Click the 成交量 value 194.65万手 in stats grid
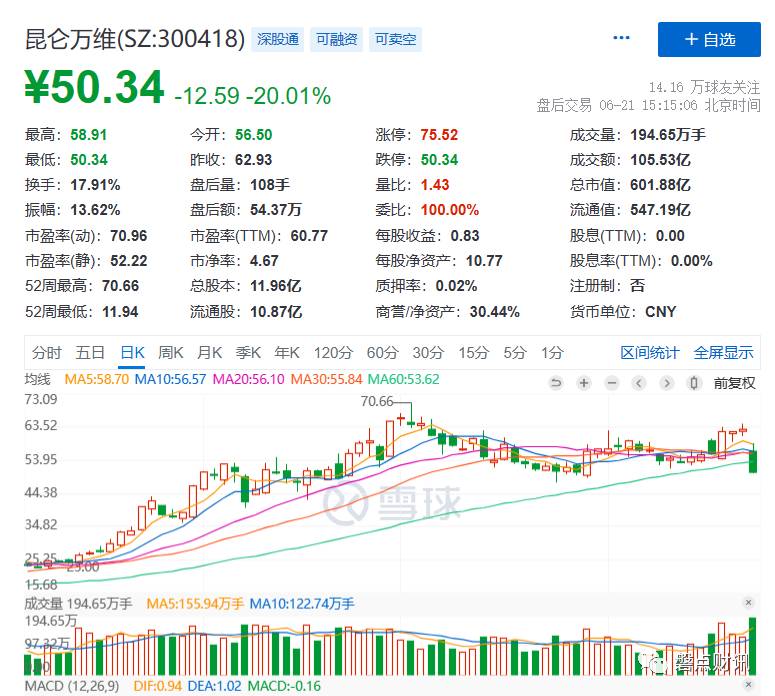Screen dimensions: 775x696 tap(668, 134)
